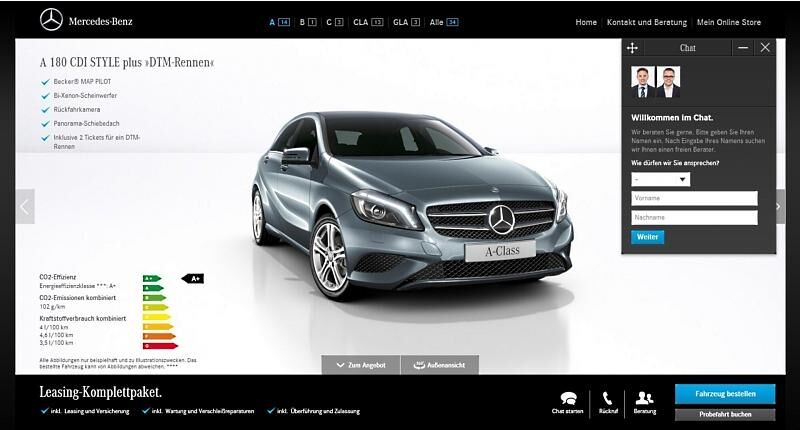800x430 pixels.
Task: Click the CO2-Effizienz label
Action: [x=58, y=277]
